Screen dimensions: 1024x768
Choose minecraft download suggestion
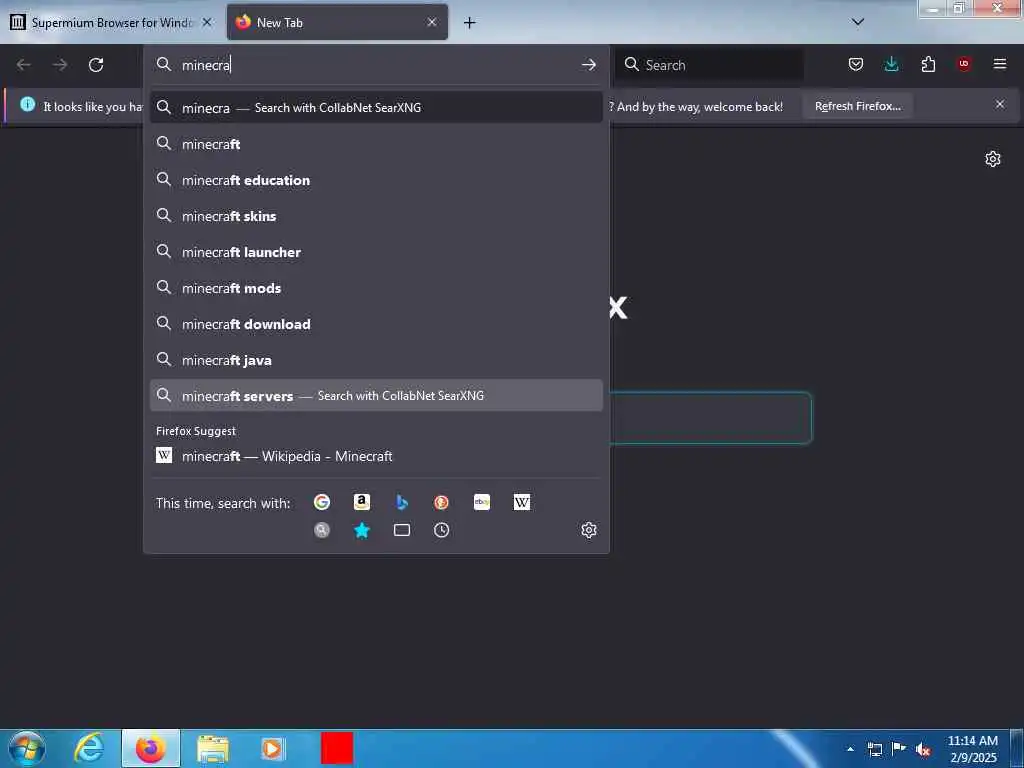click(376, 323)
